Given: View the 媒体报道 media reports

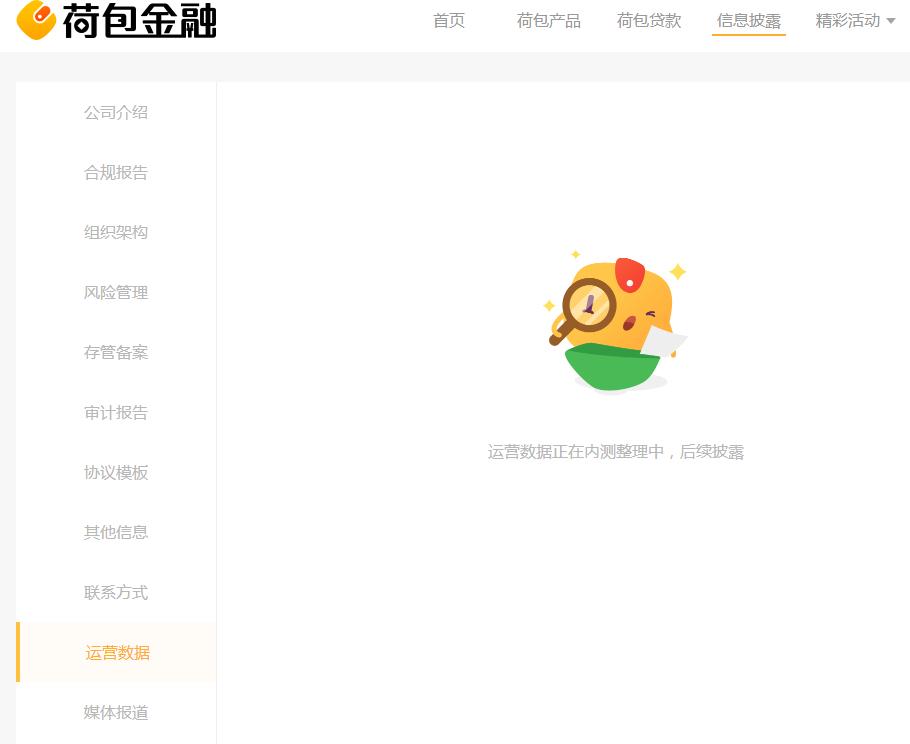Looking at the screenshot, I should [116, 712].
